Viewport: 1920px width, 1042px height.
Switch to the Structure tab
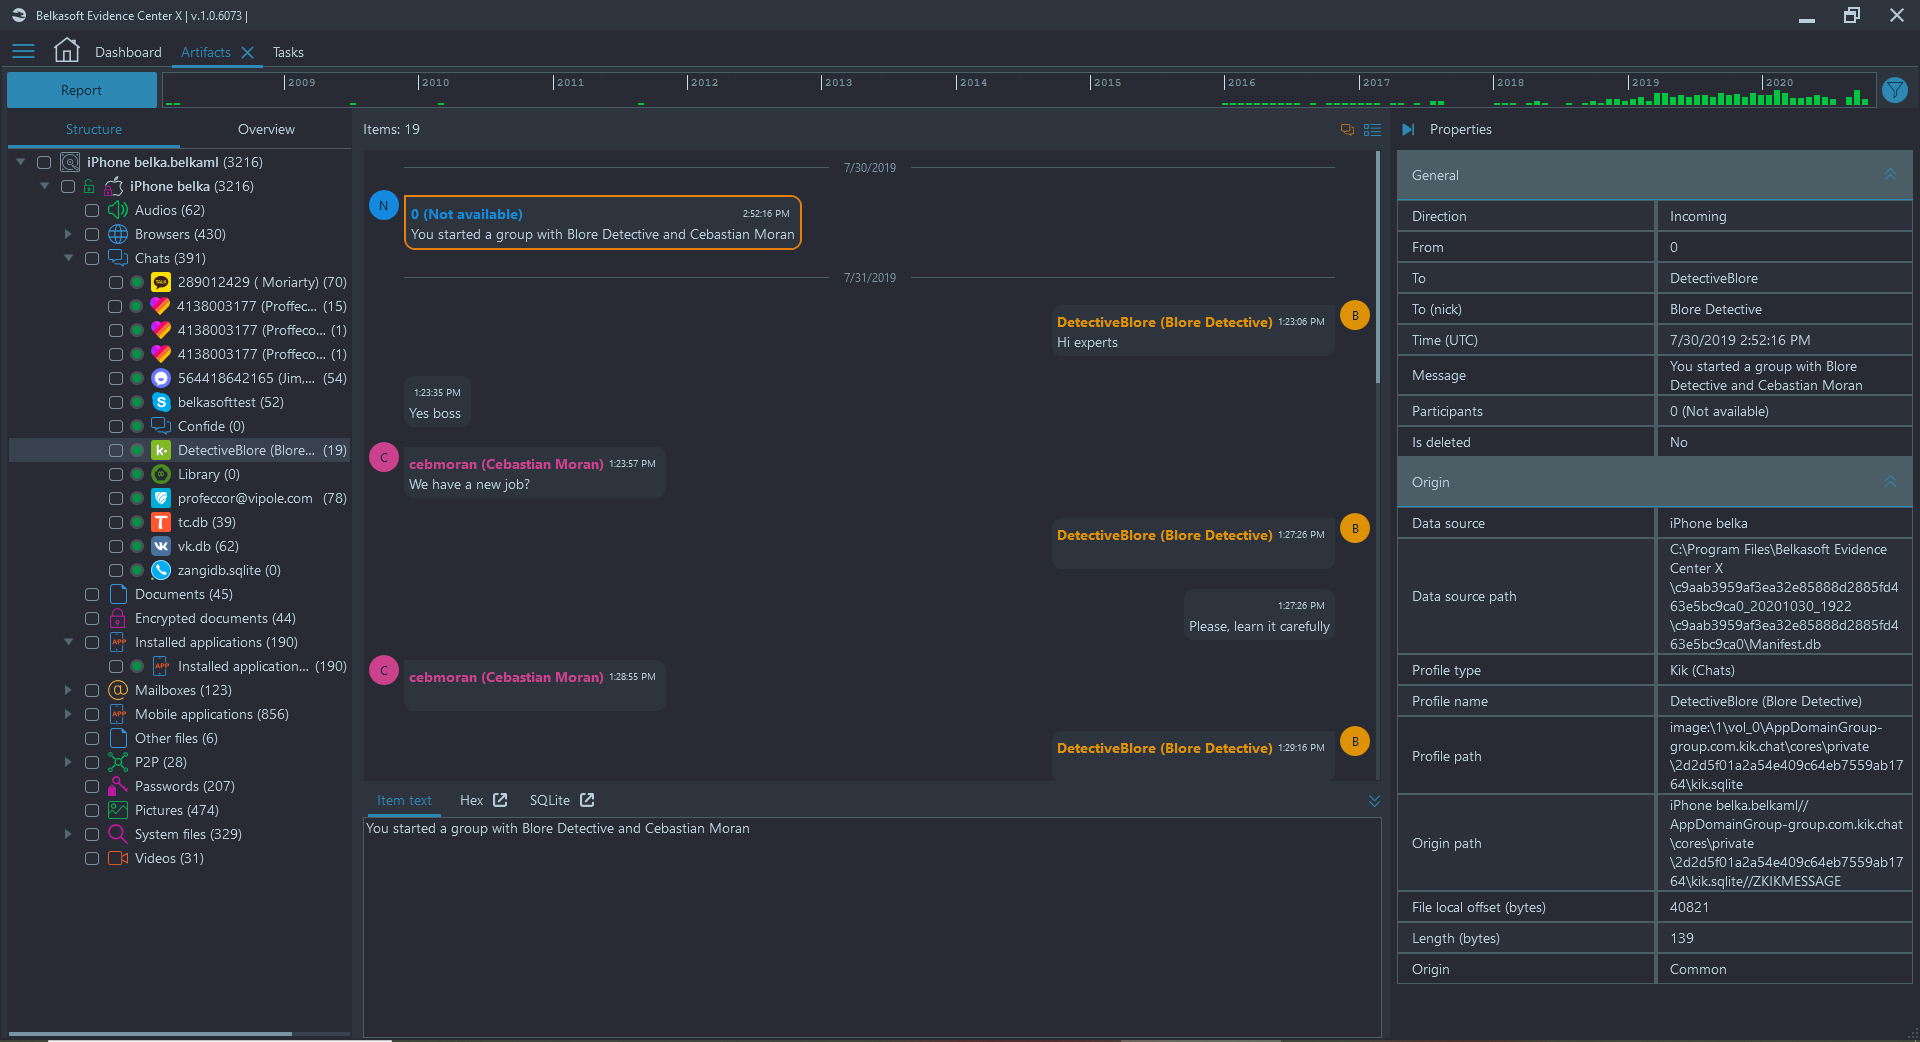[94, 129]
